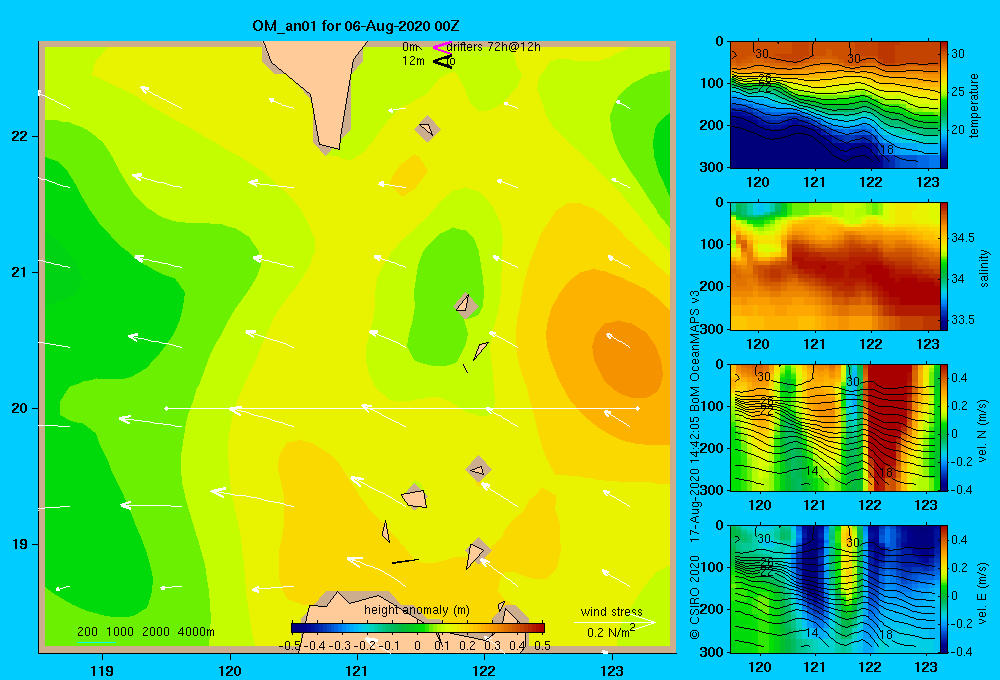This screenshot has height=680, width=1000.
Task: Click the longitude '119' label on main map
Action: 102,670
